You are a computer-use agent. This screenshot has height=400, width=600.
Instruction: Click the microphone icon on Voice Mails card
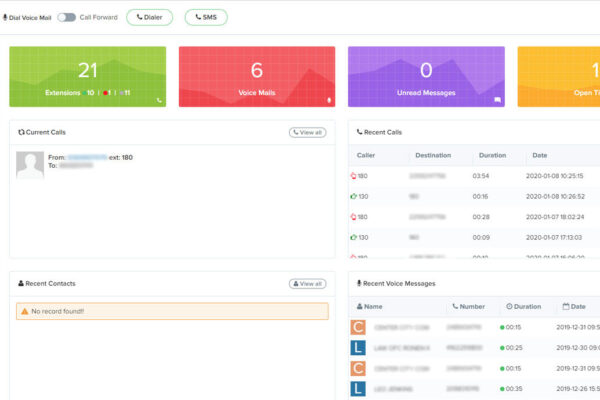tap(328, 100)
